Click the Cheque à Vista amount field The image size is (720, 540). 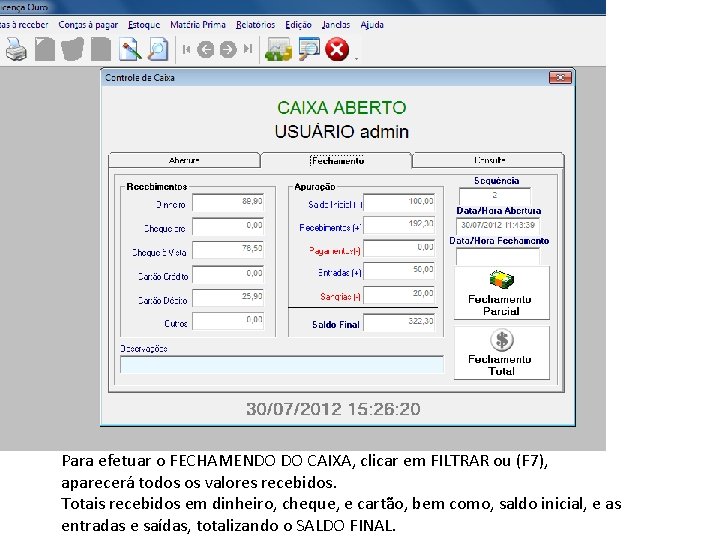pyautogui.click(x=228, y=250)
